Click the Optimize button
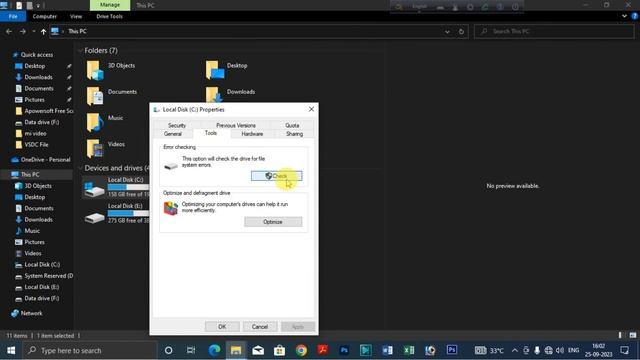The width and height of the screenshot is (640, 360). [x=273, y=222]
